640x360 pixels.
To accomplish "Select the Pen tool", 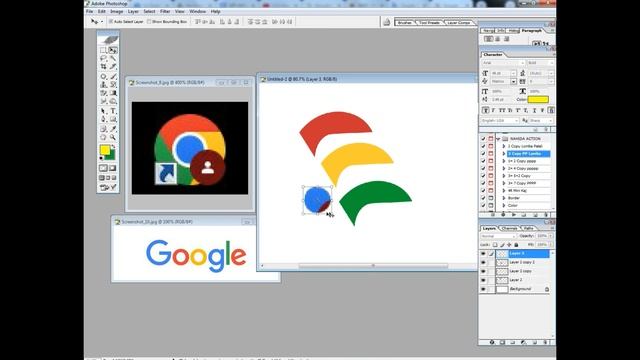I will [103, 119].
